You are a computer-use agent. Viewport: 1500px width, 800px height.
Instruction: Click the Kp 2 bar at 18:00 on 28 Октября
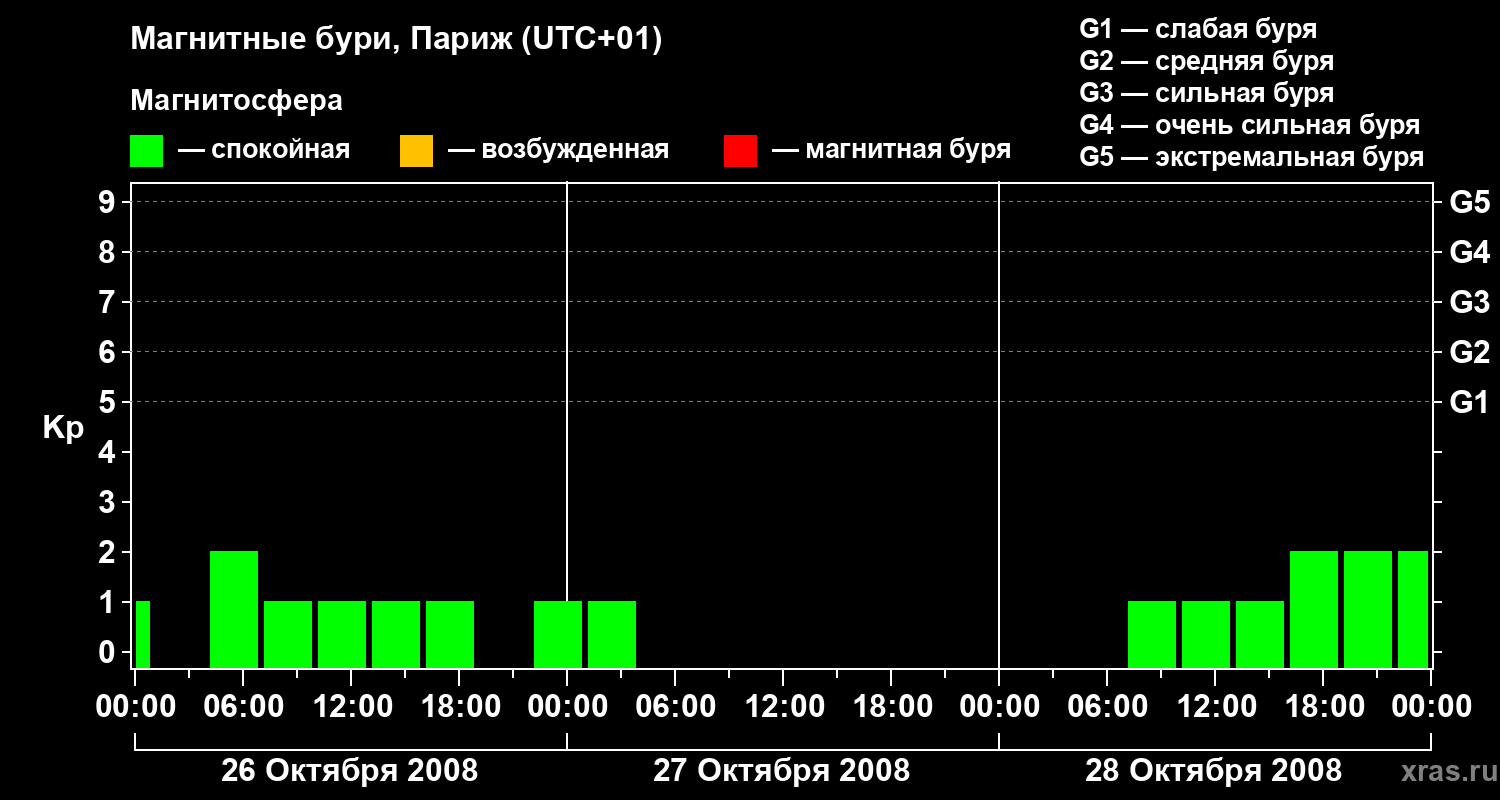[x=1314, y=609]
